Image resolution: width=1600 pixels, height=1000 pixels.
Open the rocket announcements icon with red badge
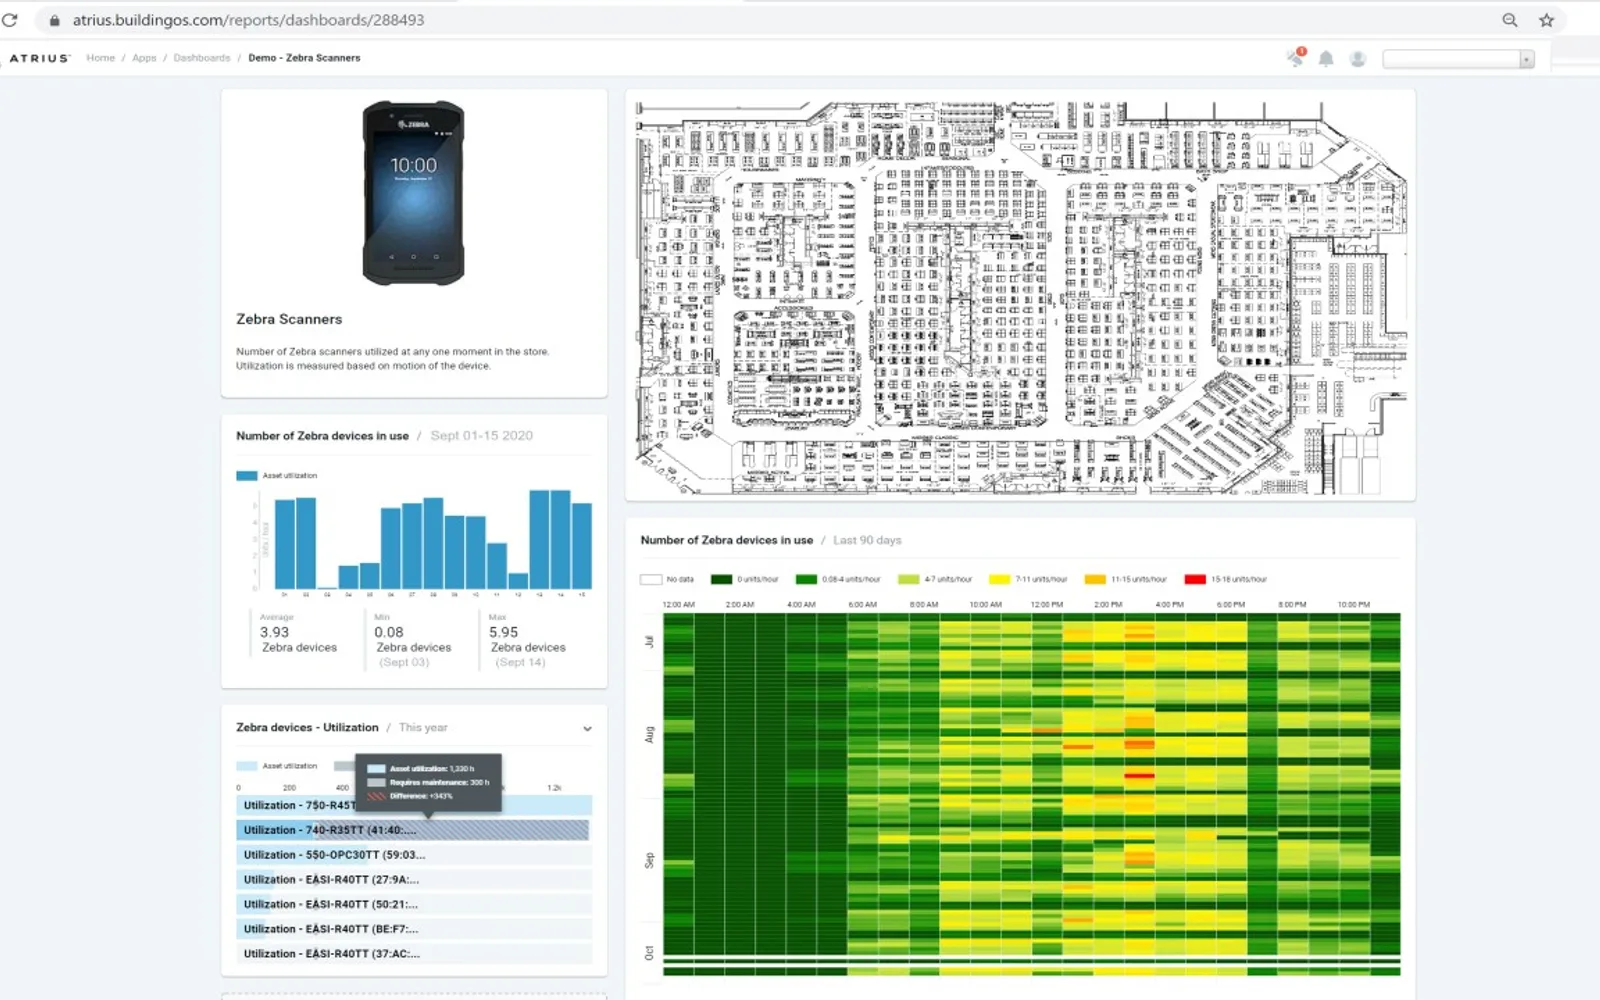click(1296, 57)
